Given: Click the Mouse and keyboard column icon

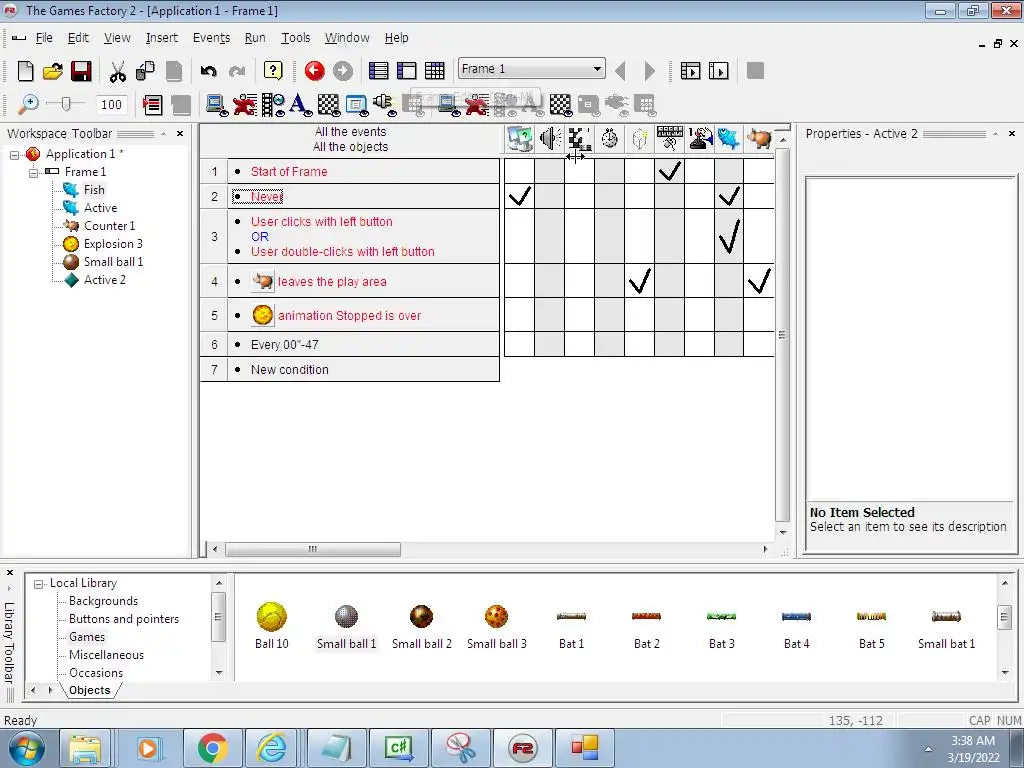Looking at the screenshot, I should tap(669, 138).
